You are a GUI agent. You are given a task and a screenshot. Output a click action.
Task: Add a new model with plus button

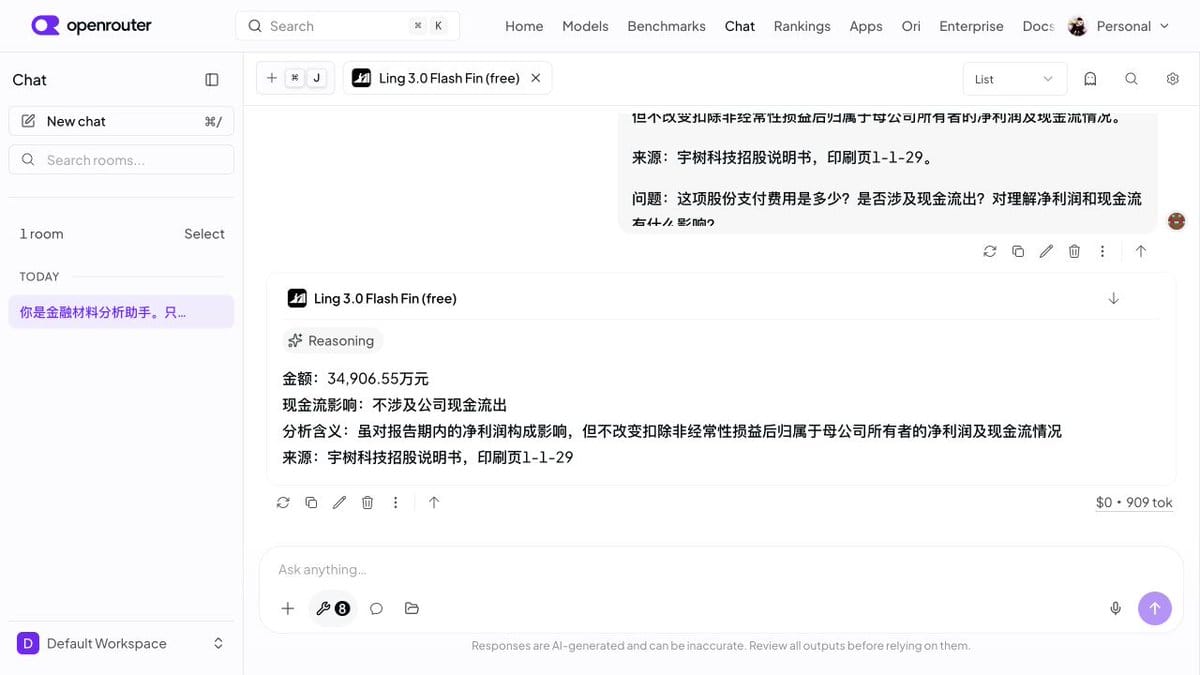click(x=272, y=78)
